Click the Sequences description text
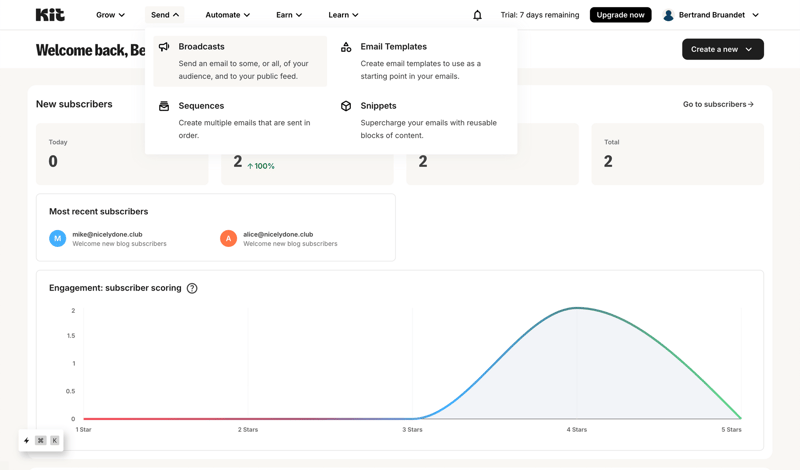800x470 pixels. pos(244,129)
